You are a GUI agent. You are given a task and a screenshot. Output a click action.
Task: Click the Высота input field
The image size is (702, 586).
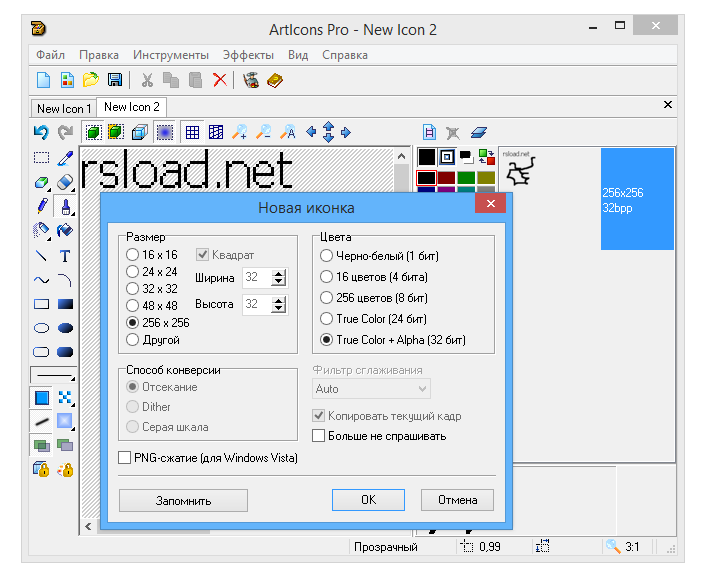pos(257,304)
